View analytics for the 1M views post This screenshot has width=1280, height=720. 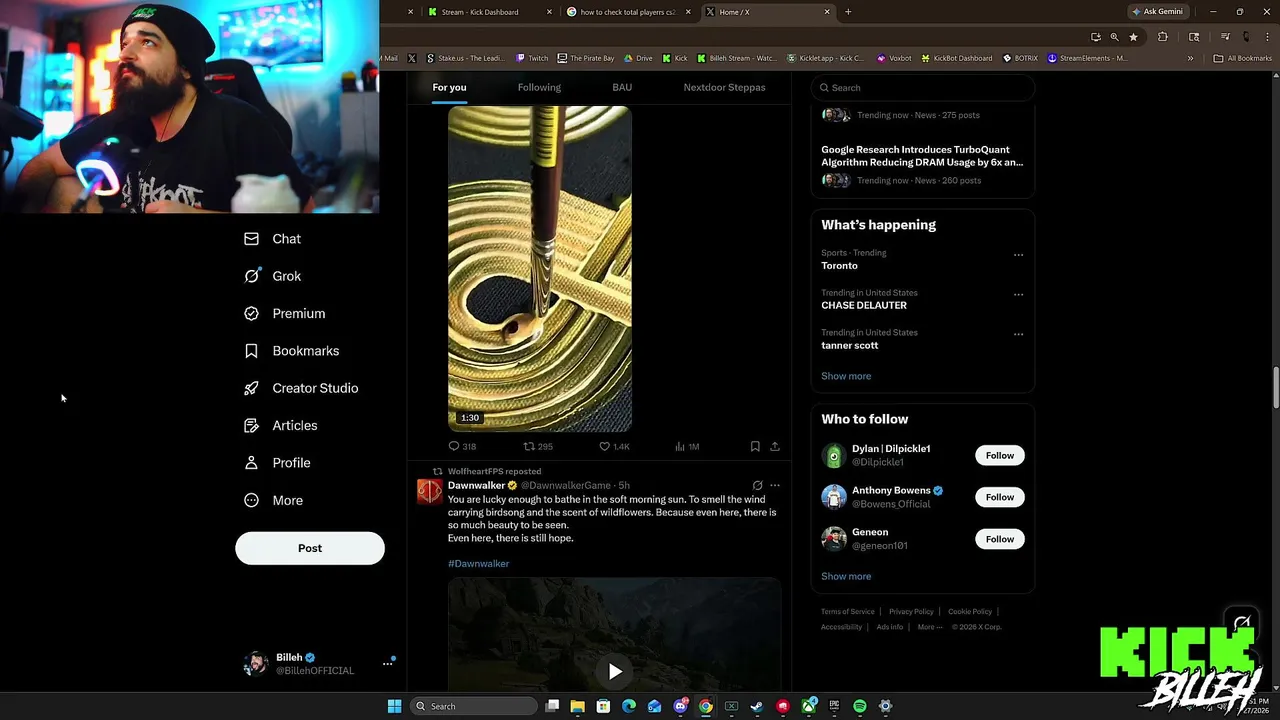pos(687,446)
